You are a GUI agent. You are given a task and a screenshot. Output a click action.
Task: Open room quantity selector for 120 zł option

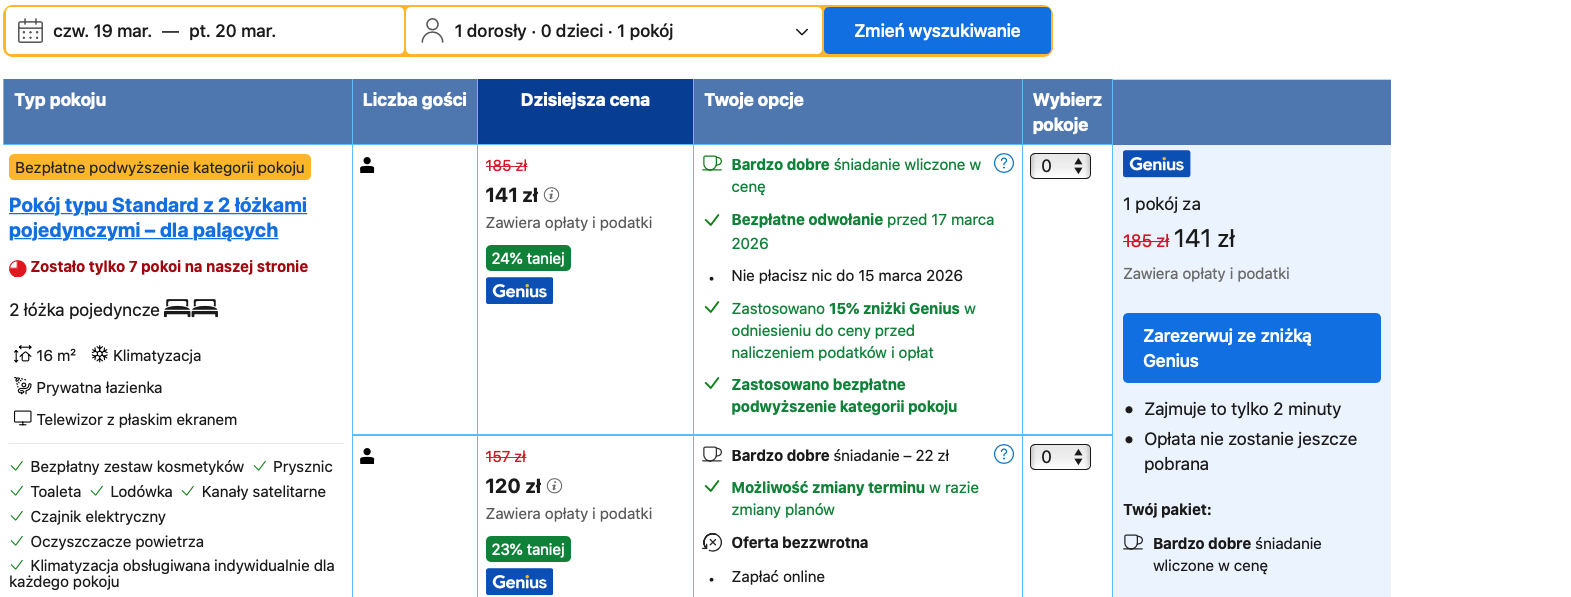(x=1060, y=457)
